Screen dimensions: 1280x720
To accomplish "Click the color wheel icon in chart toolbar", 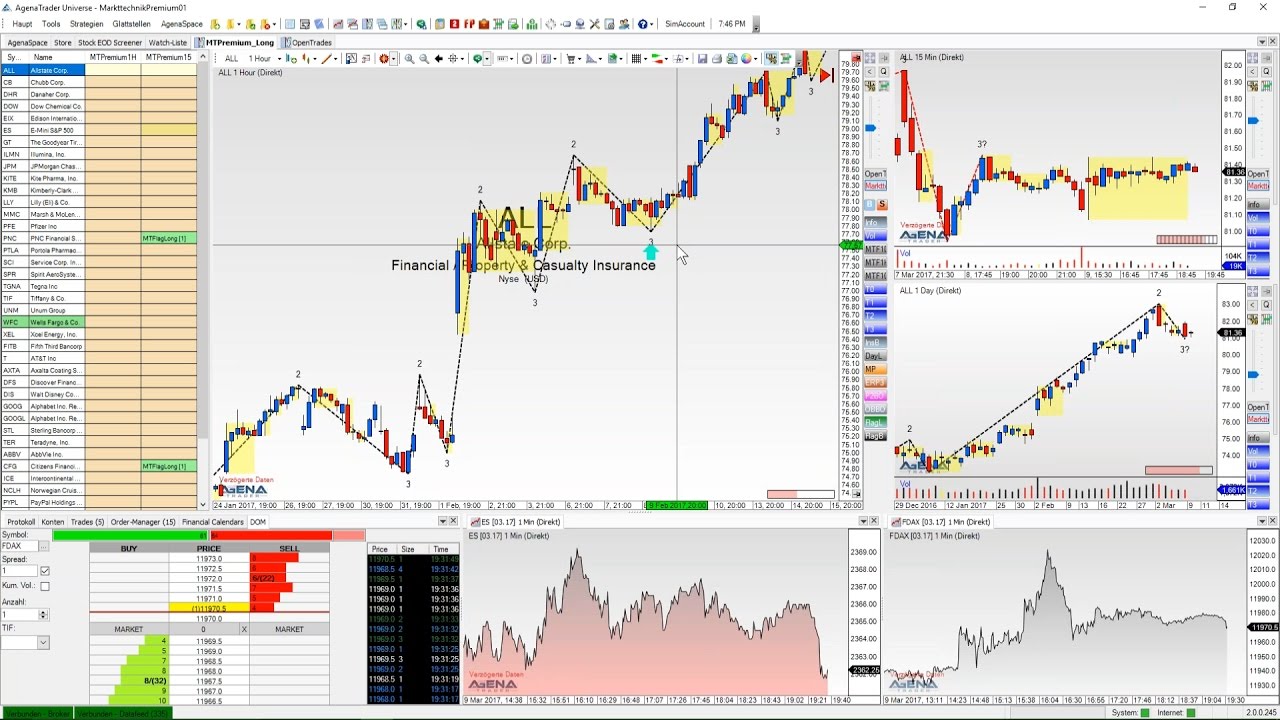I will coord(746,59).
